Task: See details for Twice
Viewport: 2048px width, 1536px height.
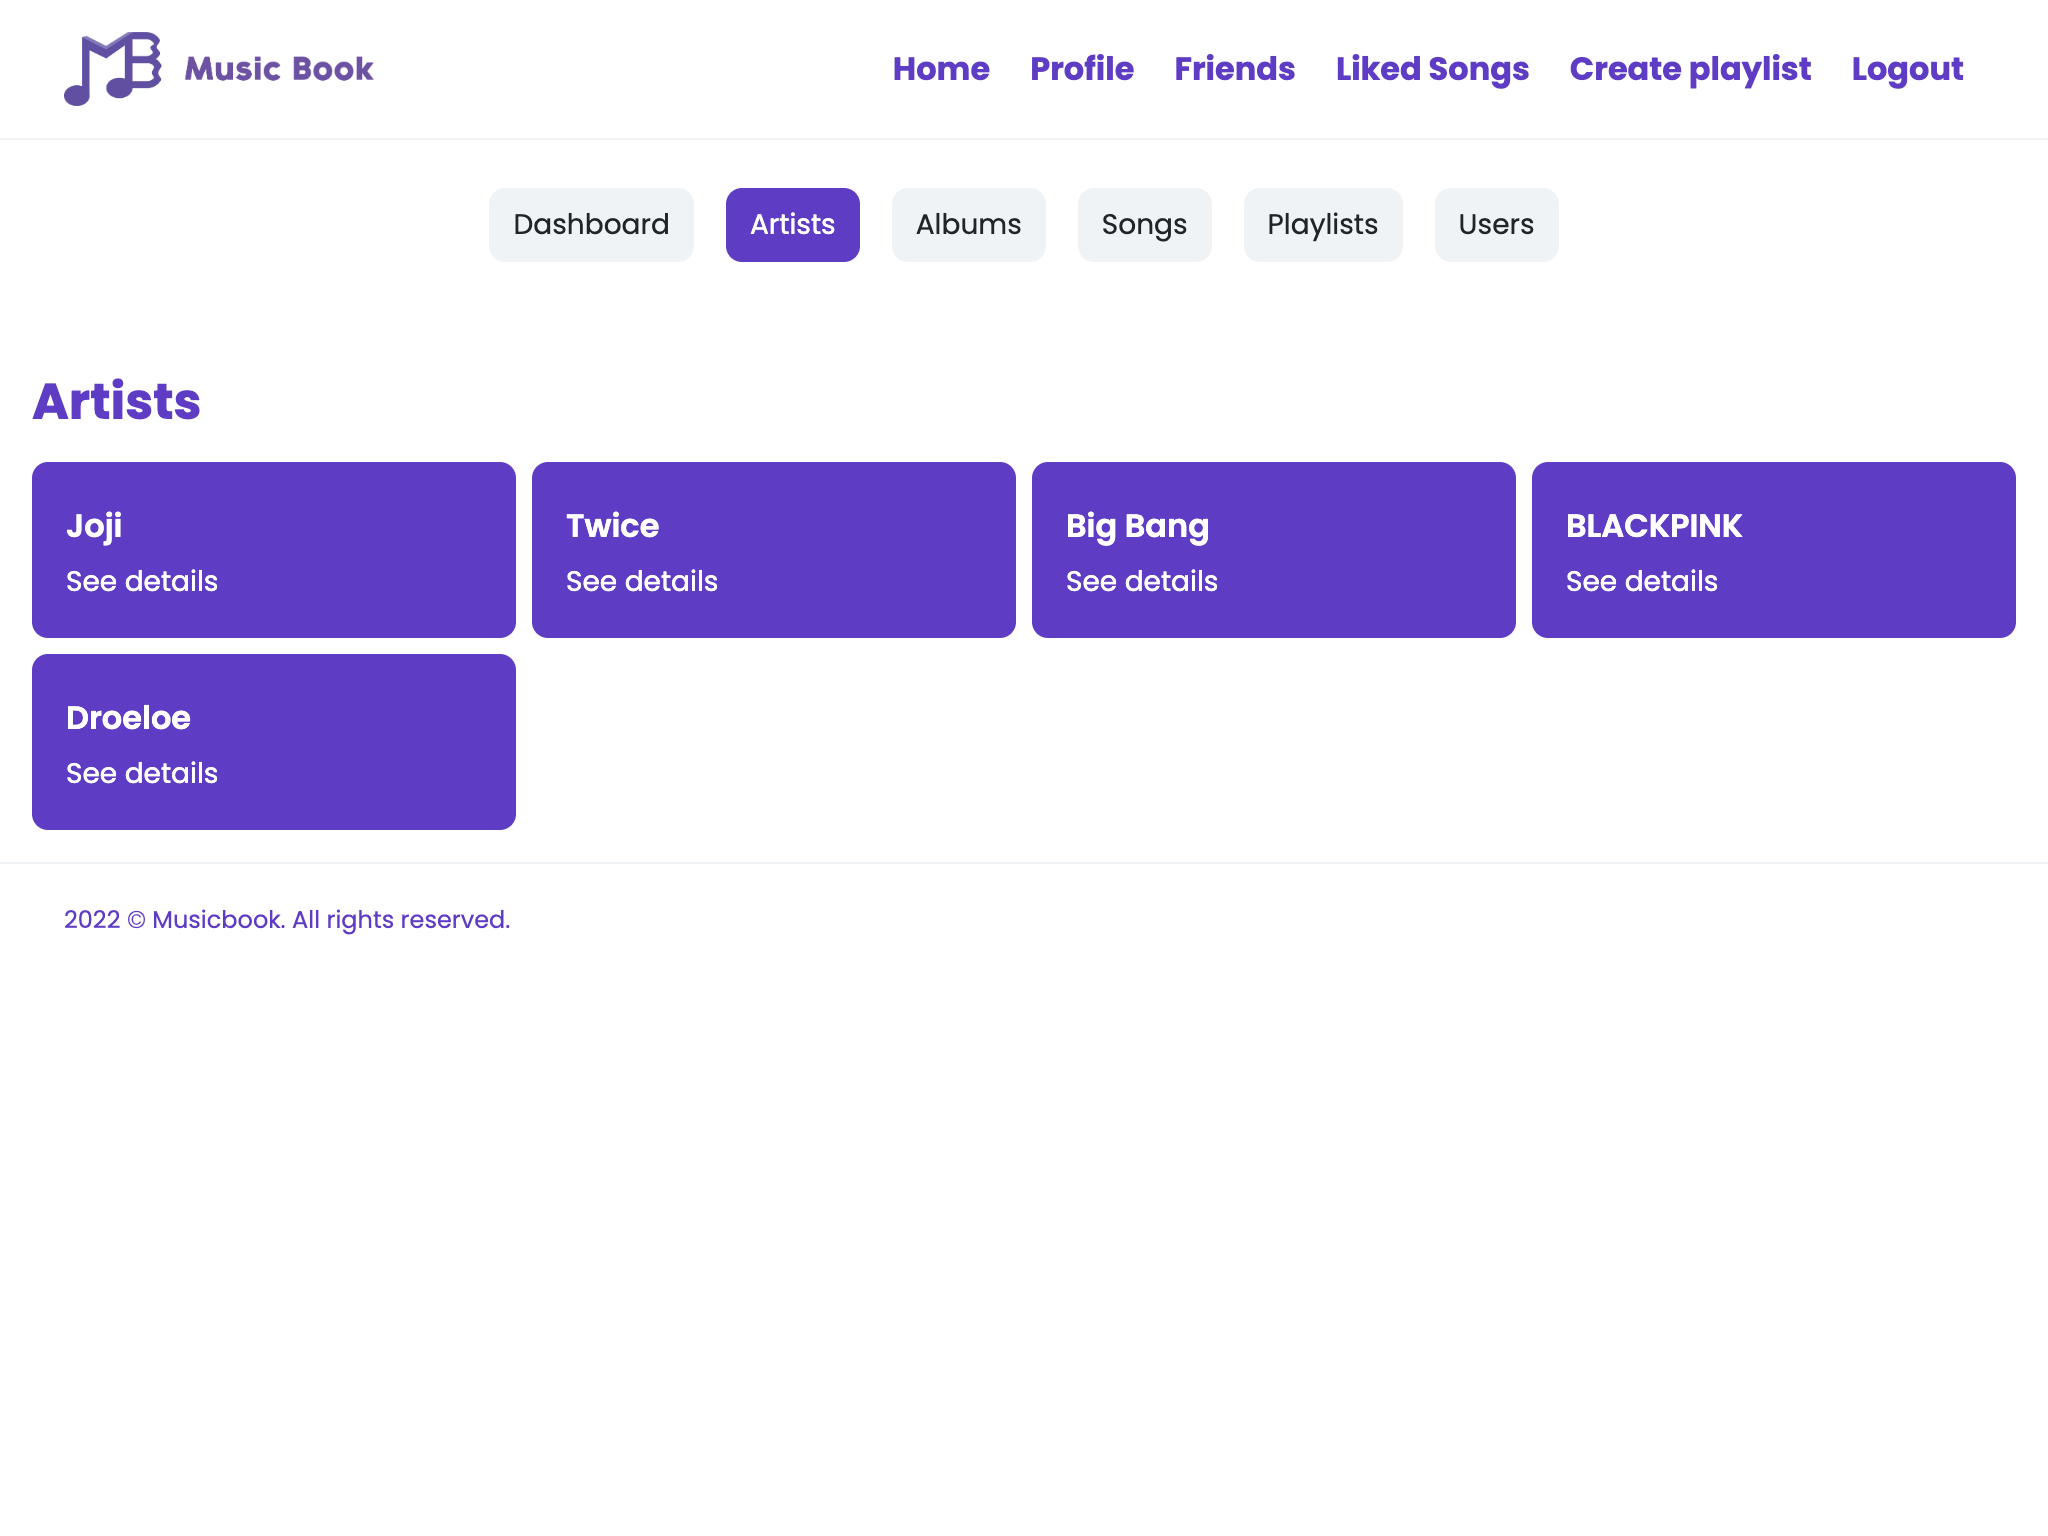Action: point(641,581)
